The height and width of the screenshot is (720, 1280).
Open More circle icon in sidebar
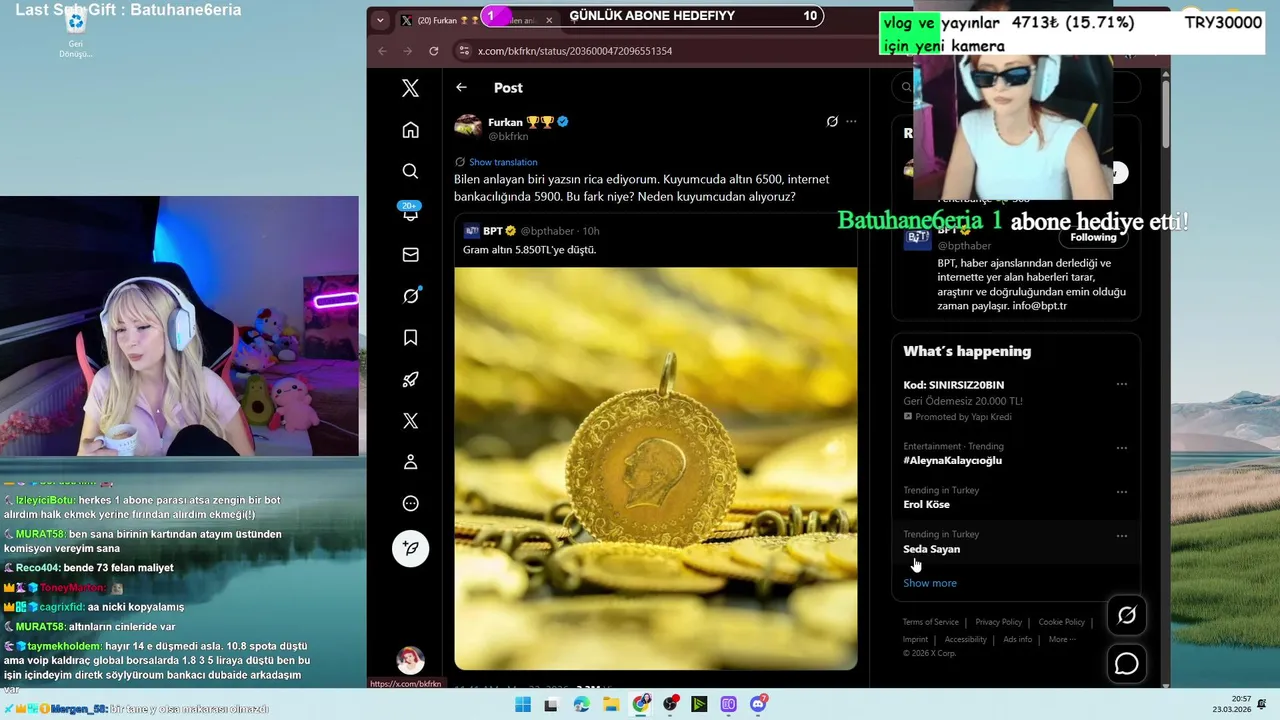point(410,504)
